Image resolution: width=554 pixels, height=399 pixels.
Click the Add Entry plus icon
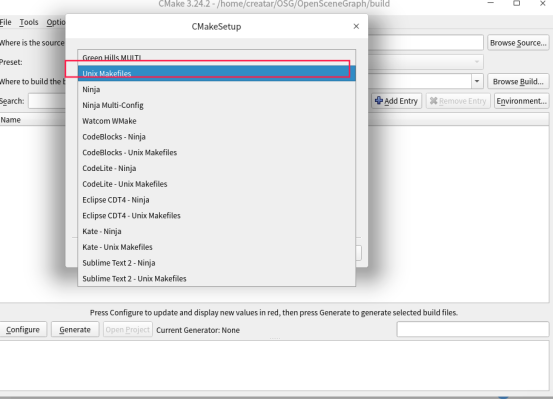(x=379, y=101)
